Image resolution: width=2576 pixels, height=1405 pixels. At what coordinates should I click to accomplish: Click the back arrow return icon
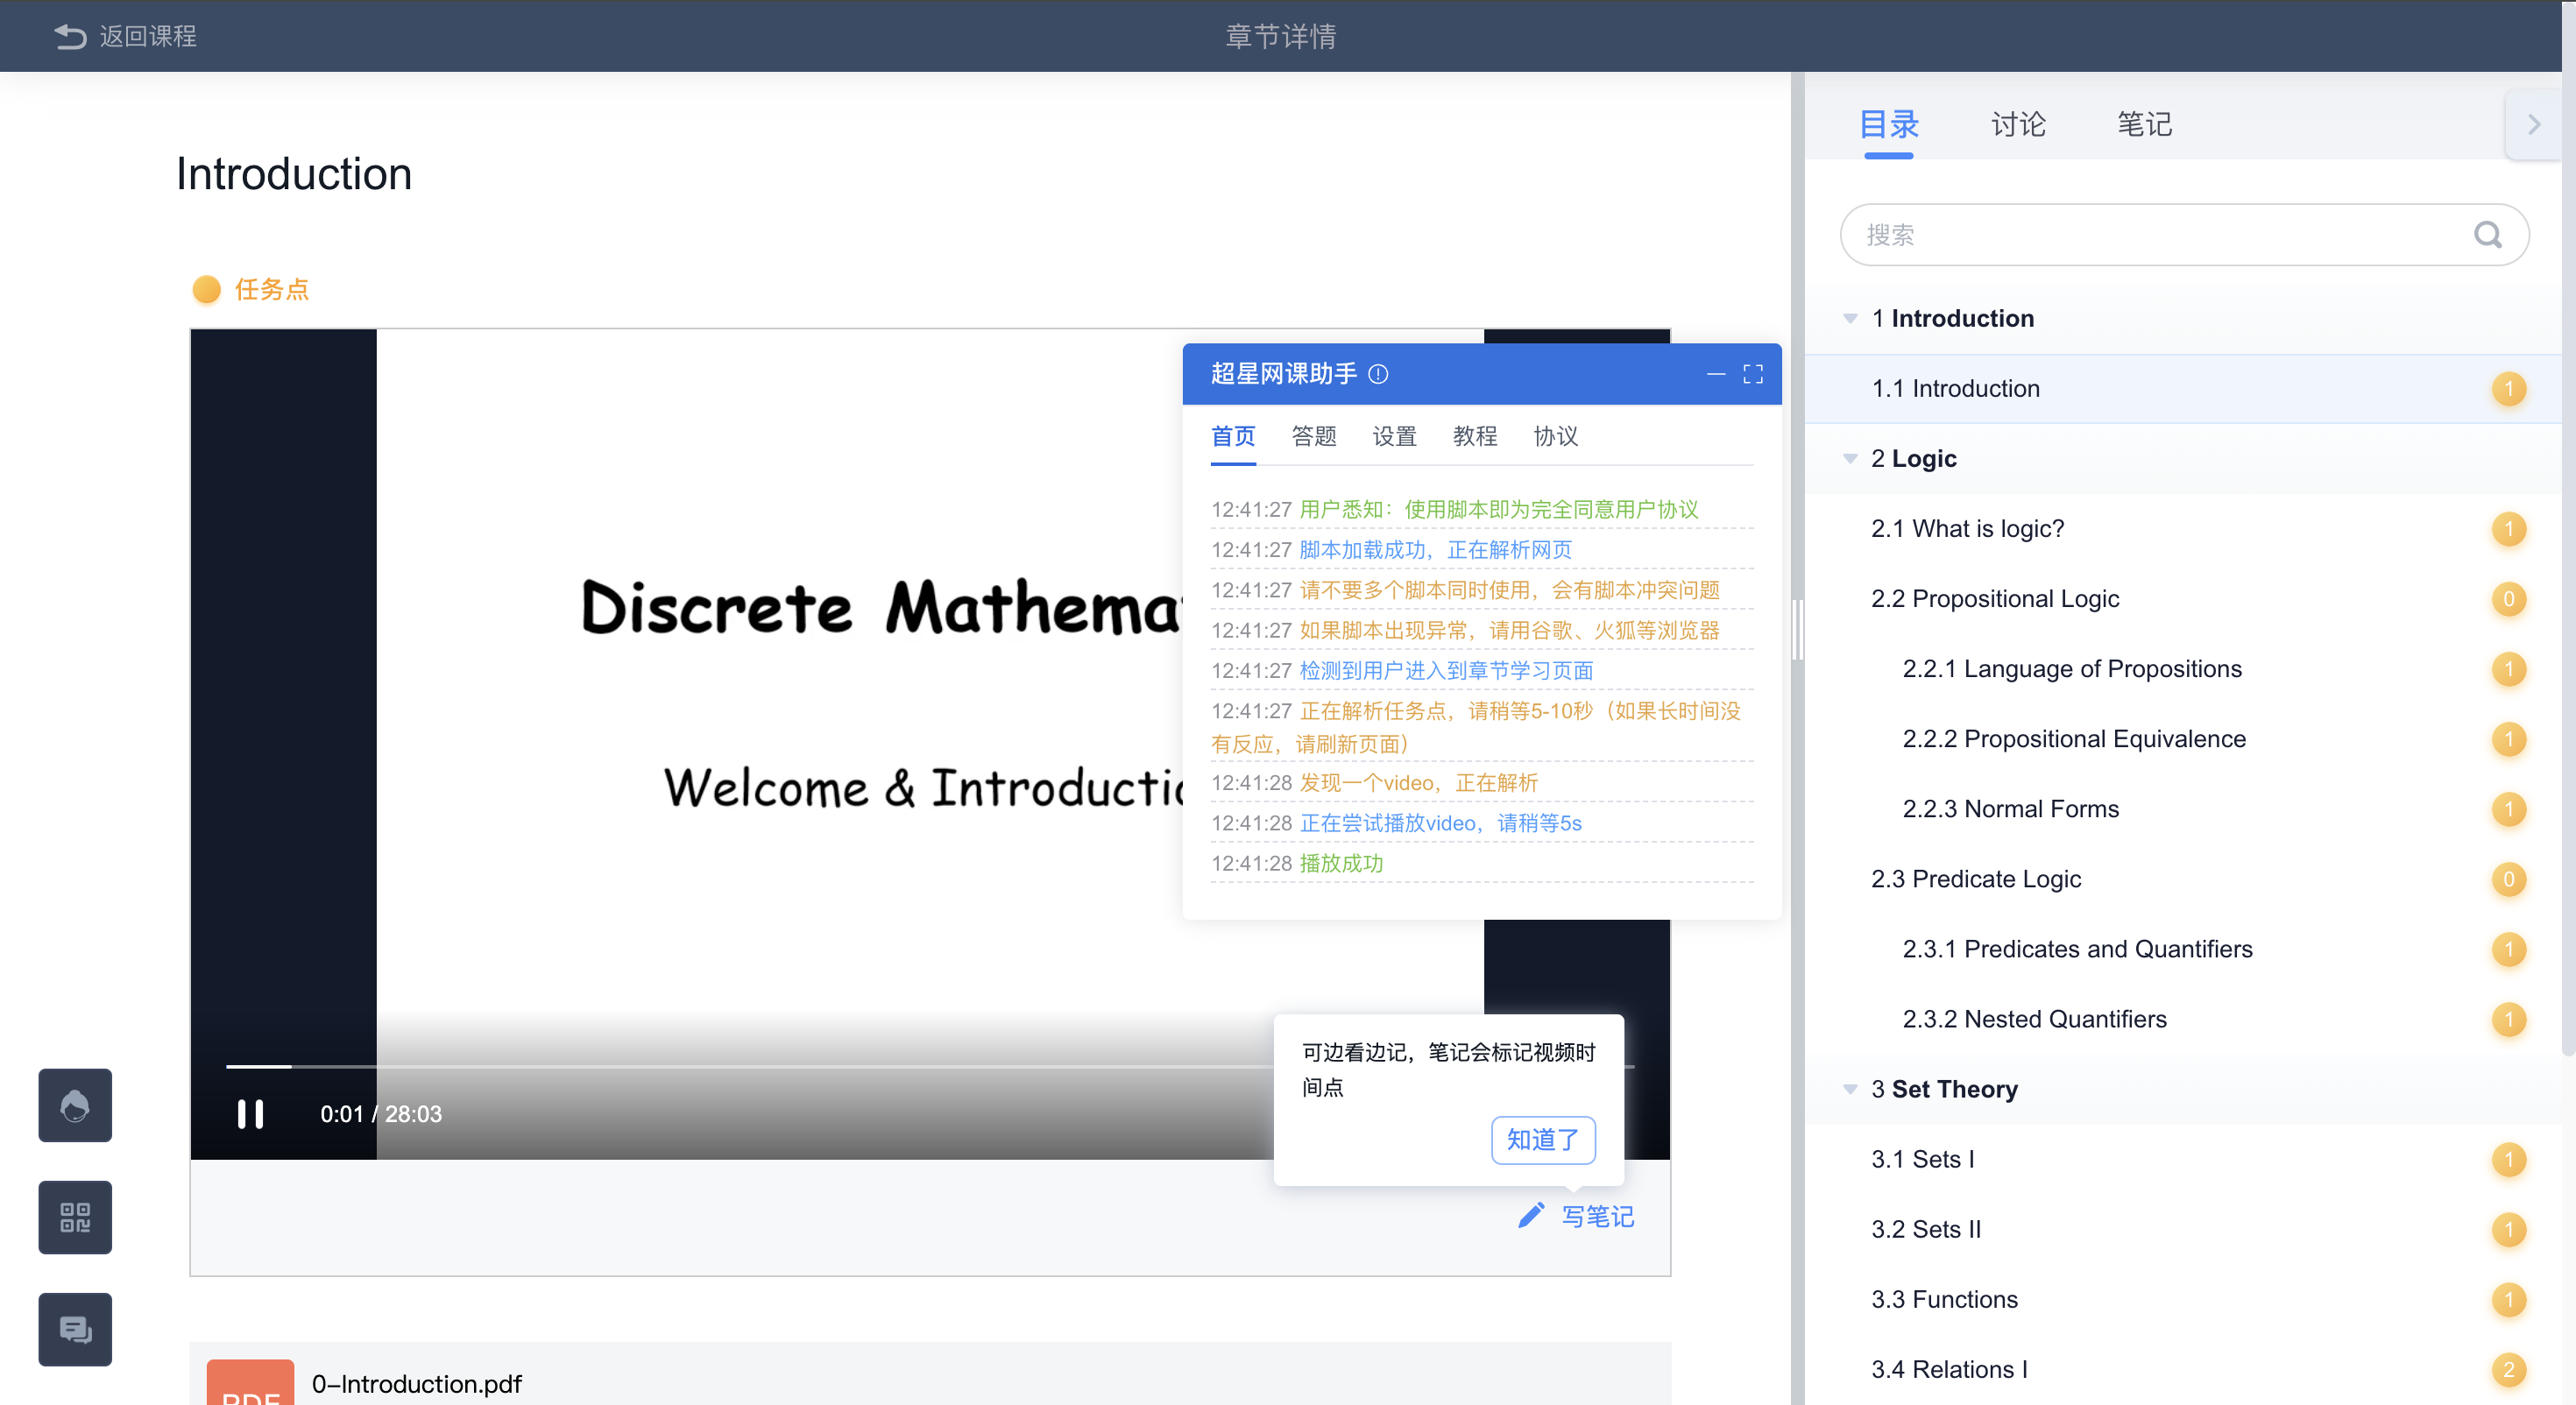(70, 36)
